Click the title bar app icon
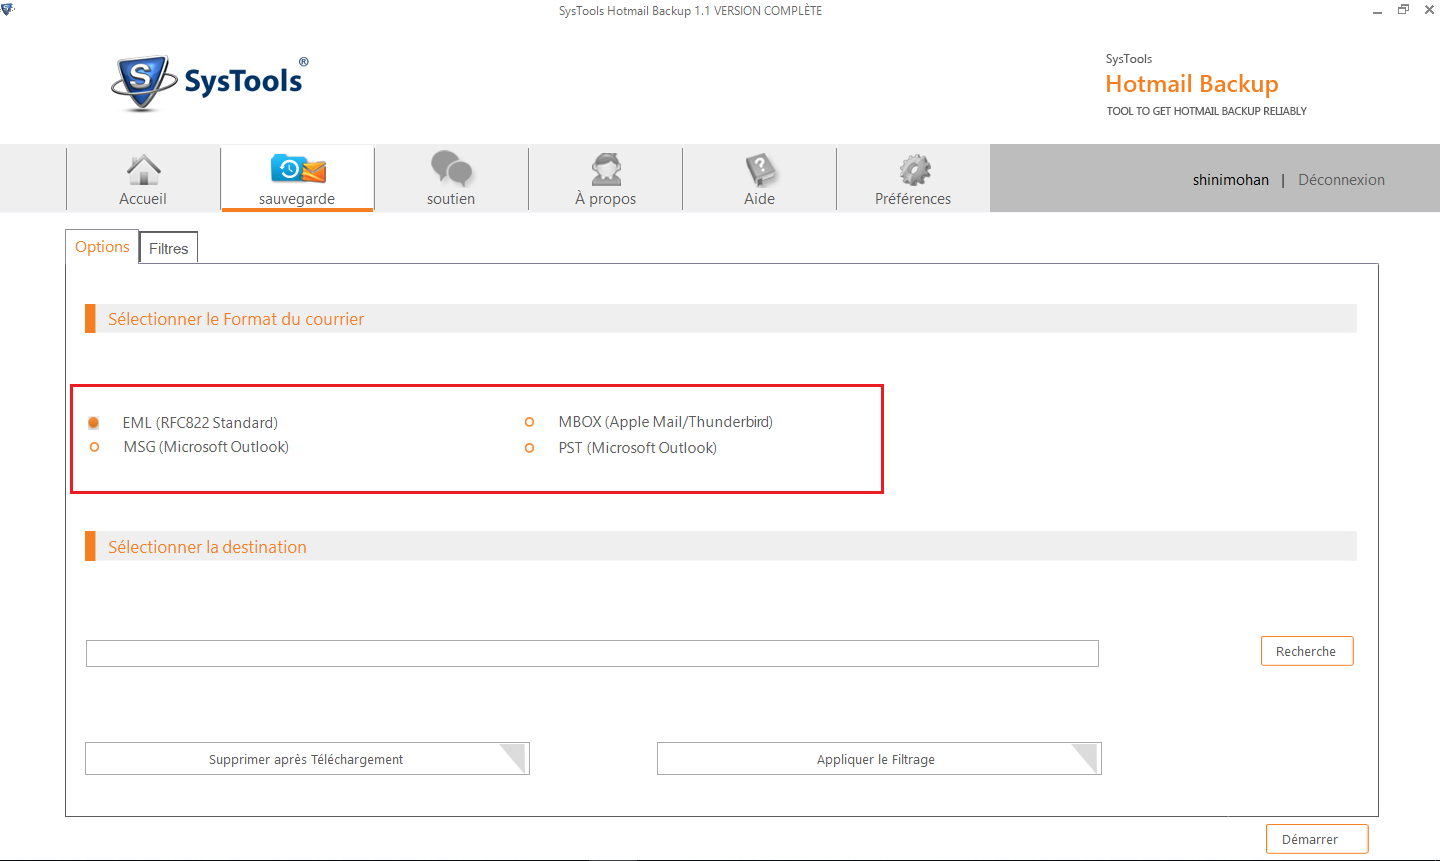Viewport: 1440px width, 861px height. tap(8, 9)
